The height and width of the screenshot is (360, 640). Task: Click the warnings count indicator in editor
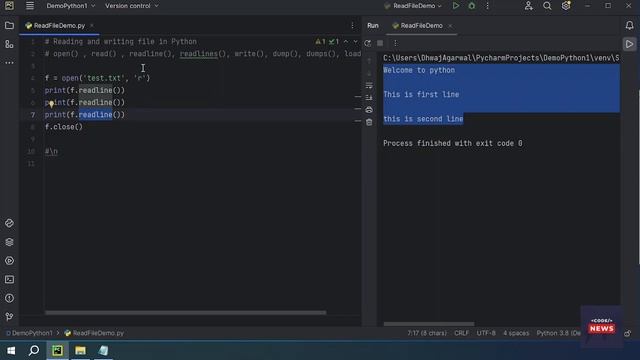320,42
